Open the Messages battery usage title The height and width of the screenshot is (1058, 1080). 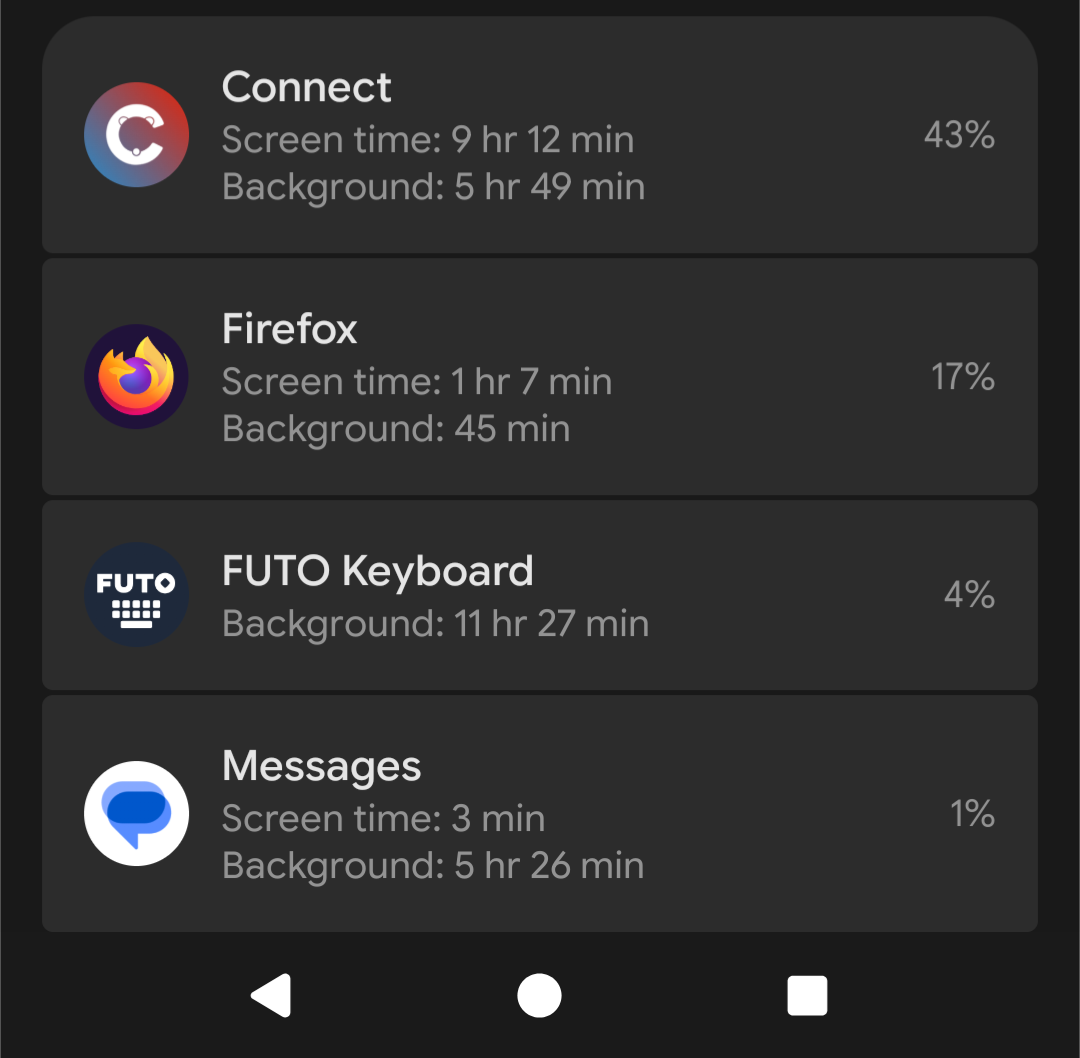(321, 767)
